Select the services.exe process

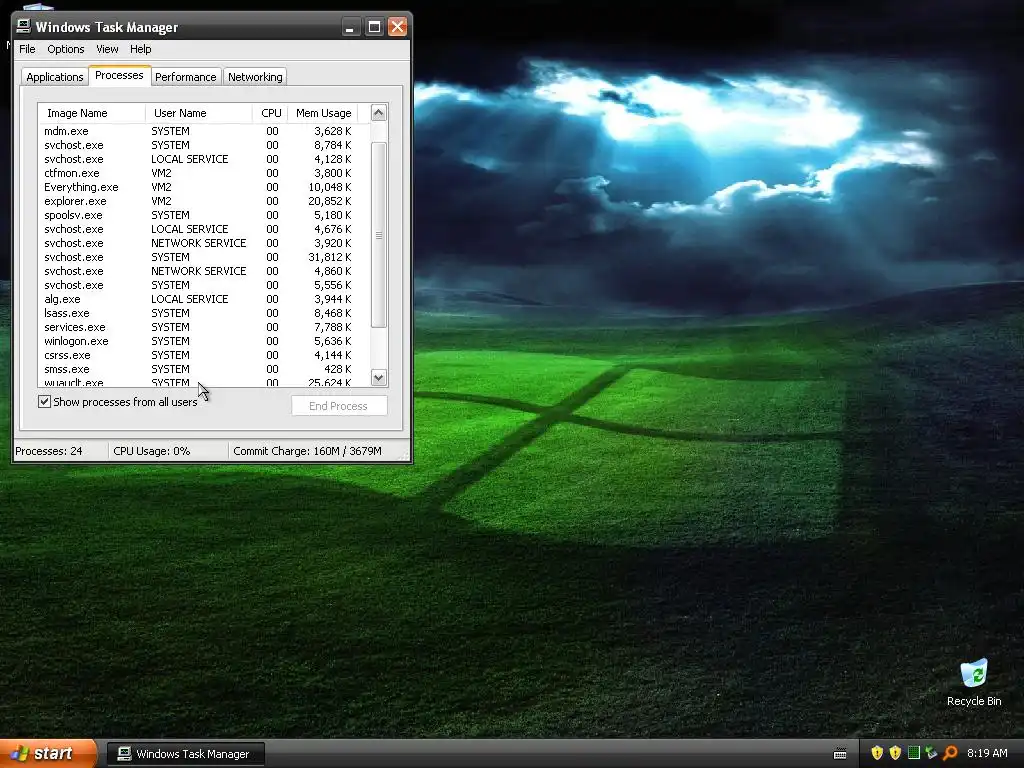(204, 327)
